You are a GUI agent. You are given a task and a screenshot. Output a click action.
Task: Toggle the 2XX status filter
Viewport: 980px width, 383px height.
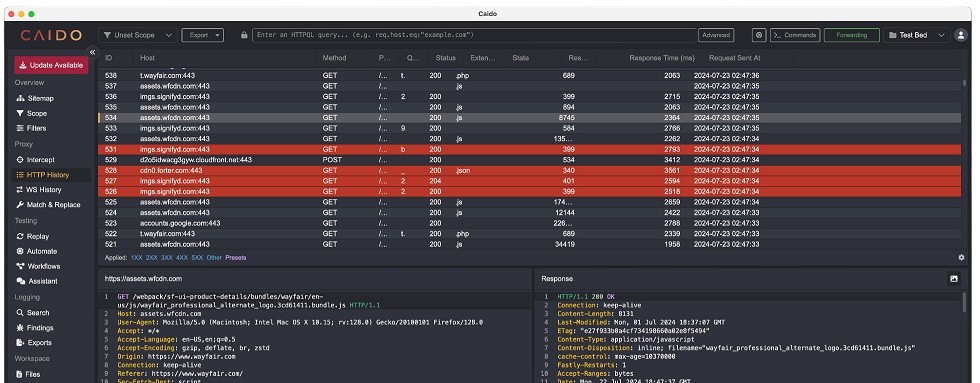[x=152, y=257]
